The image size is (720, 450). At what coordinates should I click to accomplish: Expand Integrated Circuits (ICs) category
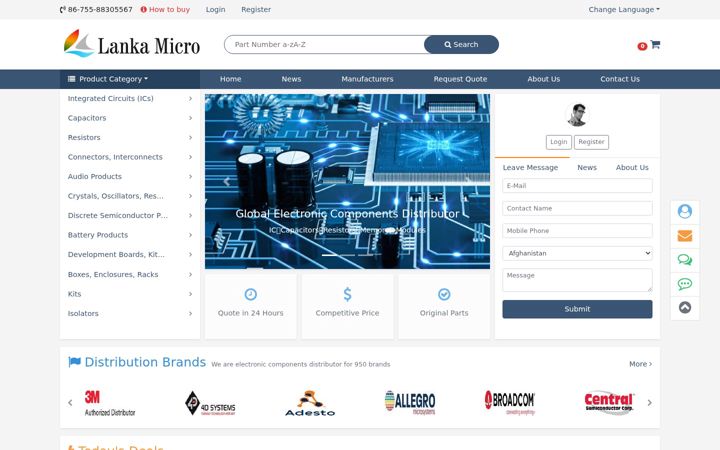pyautogui.click(x=130, y=98)
